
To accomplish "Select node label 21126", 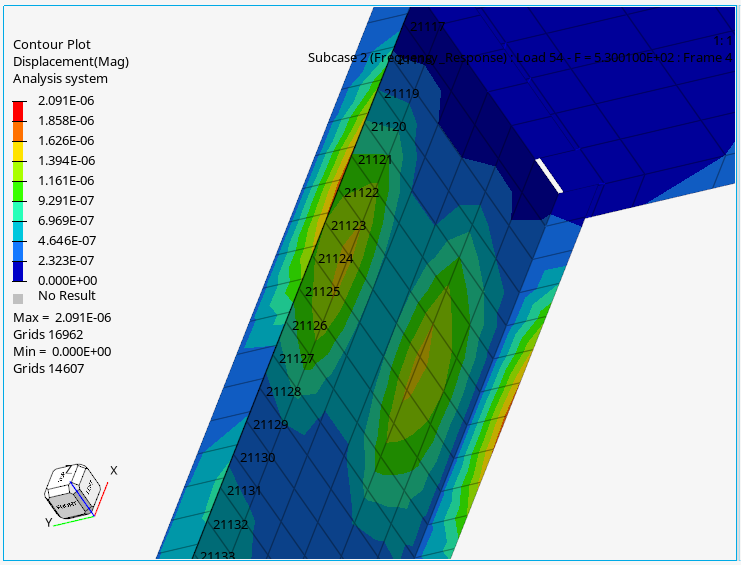I will [310, 326].
